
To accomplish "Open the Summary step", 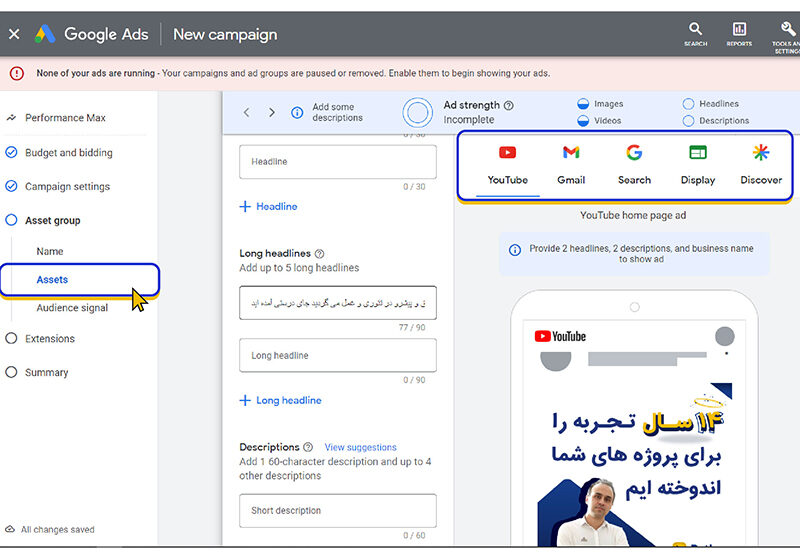I will tap(46, 372).
